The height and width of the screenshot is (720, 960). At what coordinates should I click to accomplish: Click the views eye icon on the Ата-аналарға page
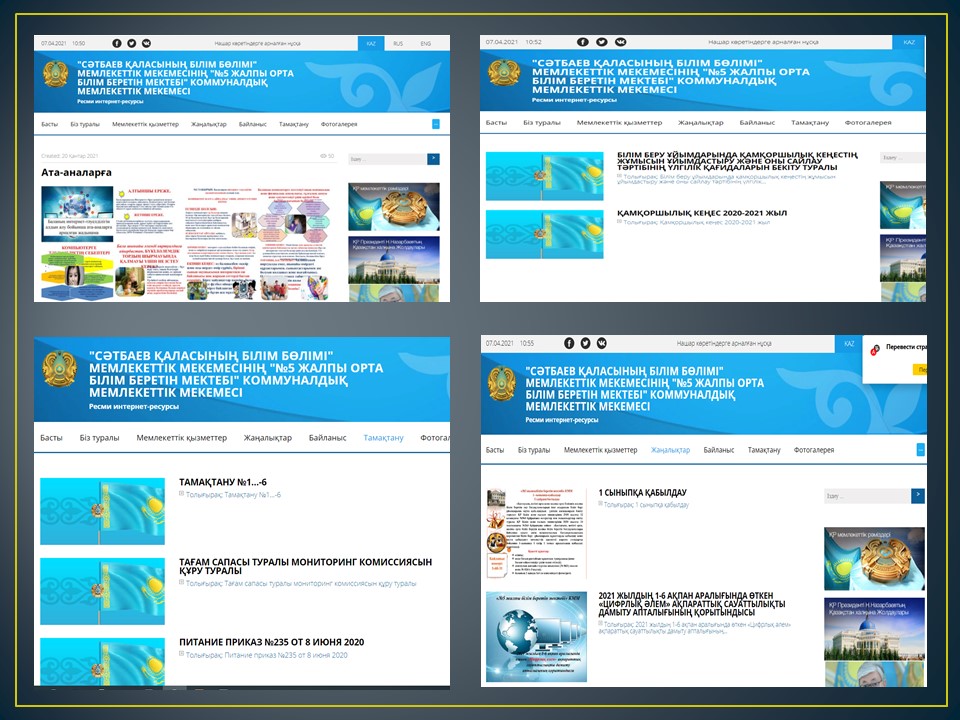pyautogui.click(x=323, y=156)
